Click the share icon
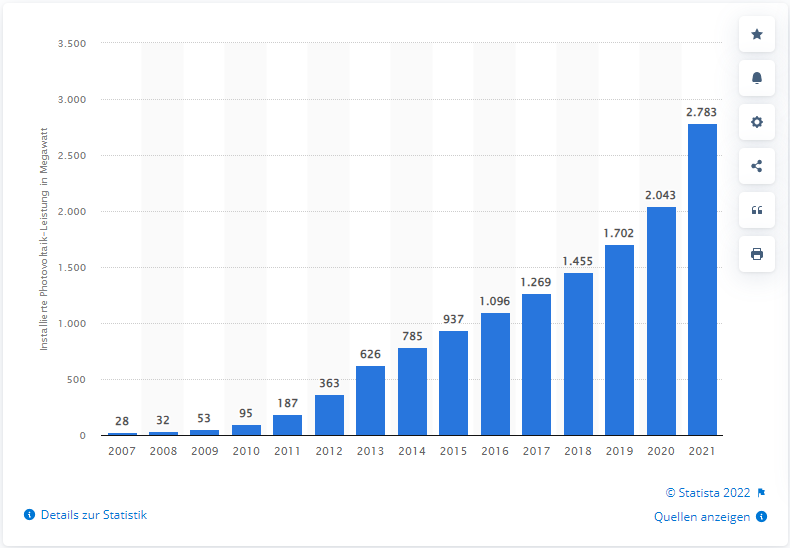790x548 pixels. (x=757, y=166)
